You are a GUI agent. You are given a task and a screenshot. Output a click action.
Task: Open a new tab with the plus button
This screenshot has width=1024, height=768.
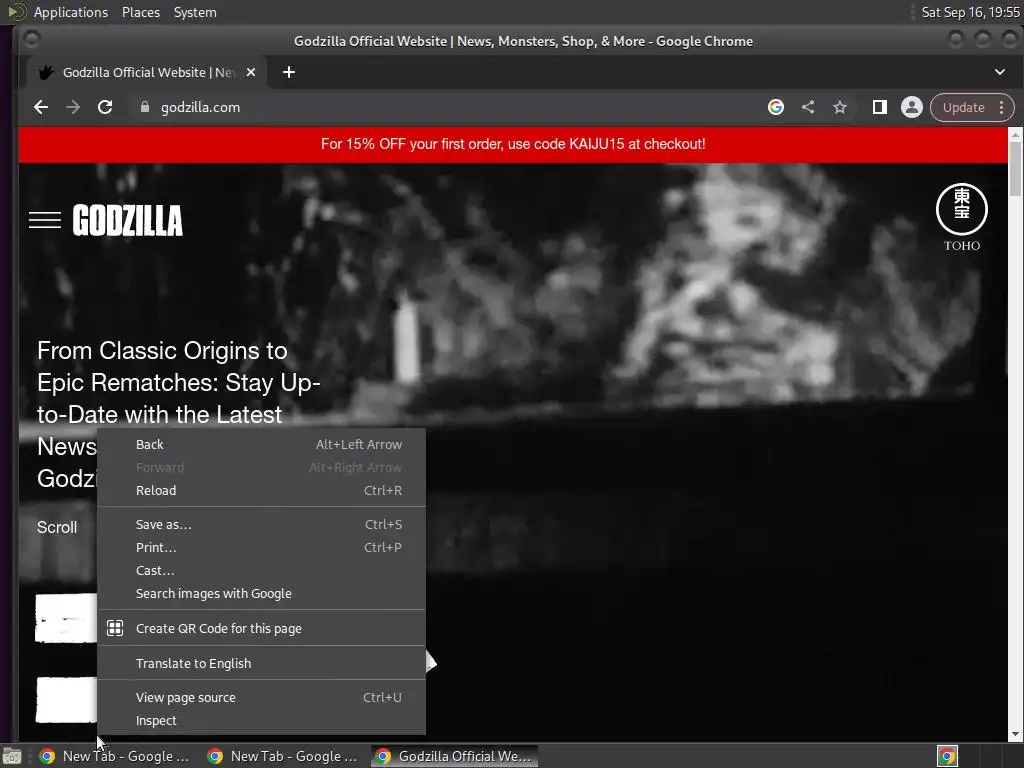pos(289,72)
